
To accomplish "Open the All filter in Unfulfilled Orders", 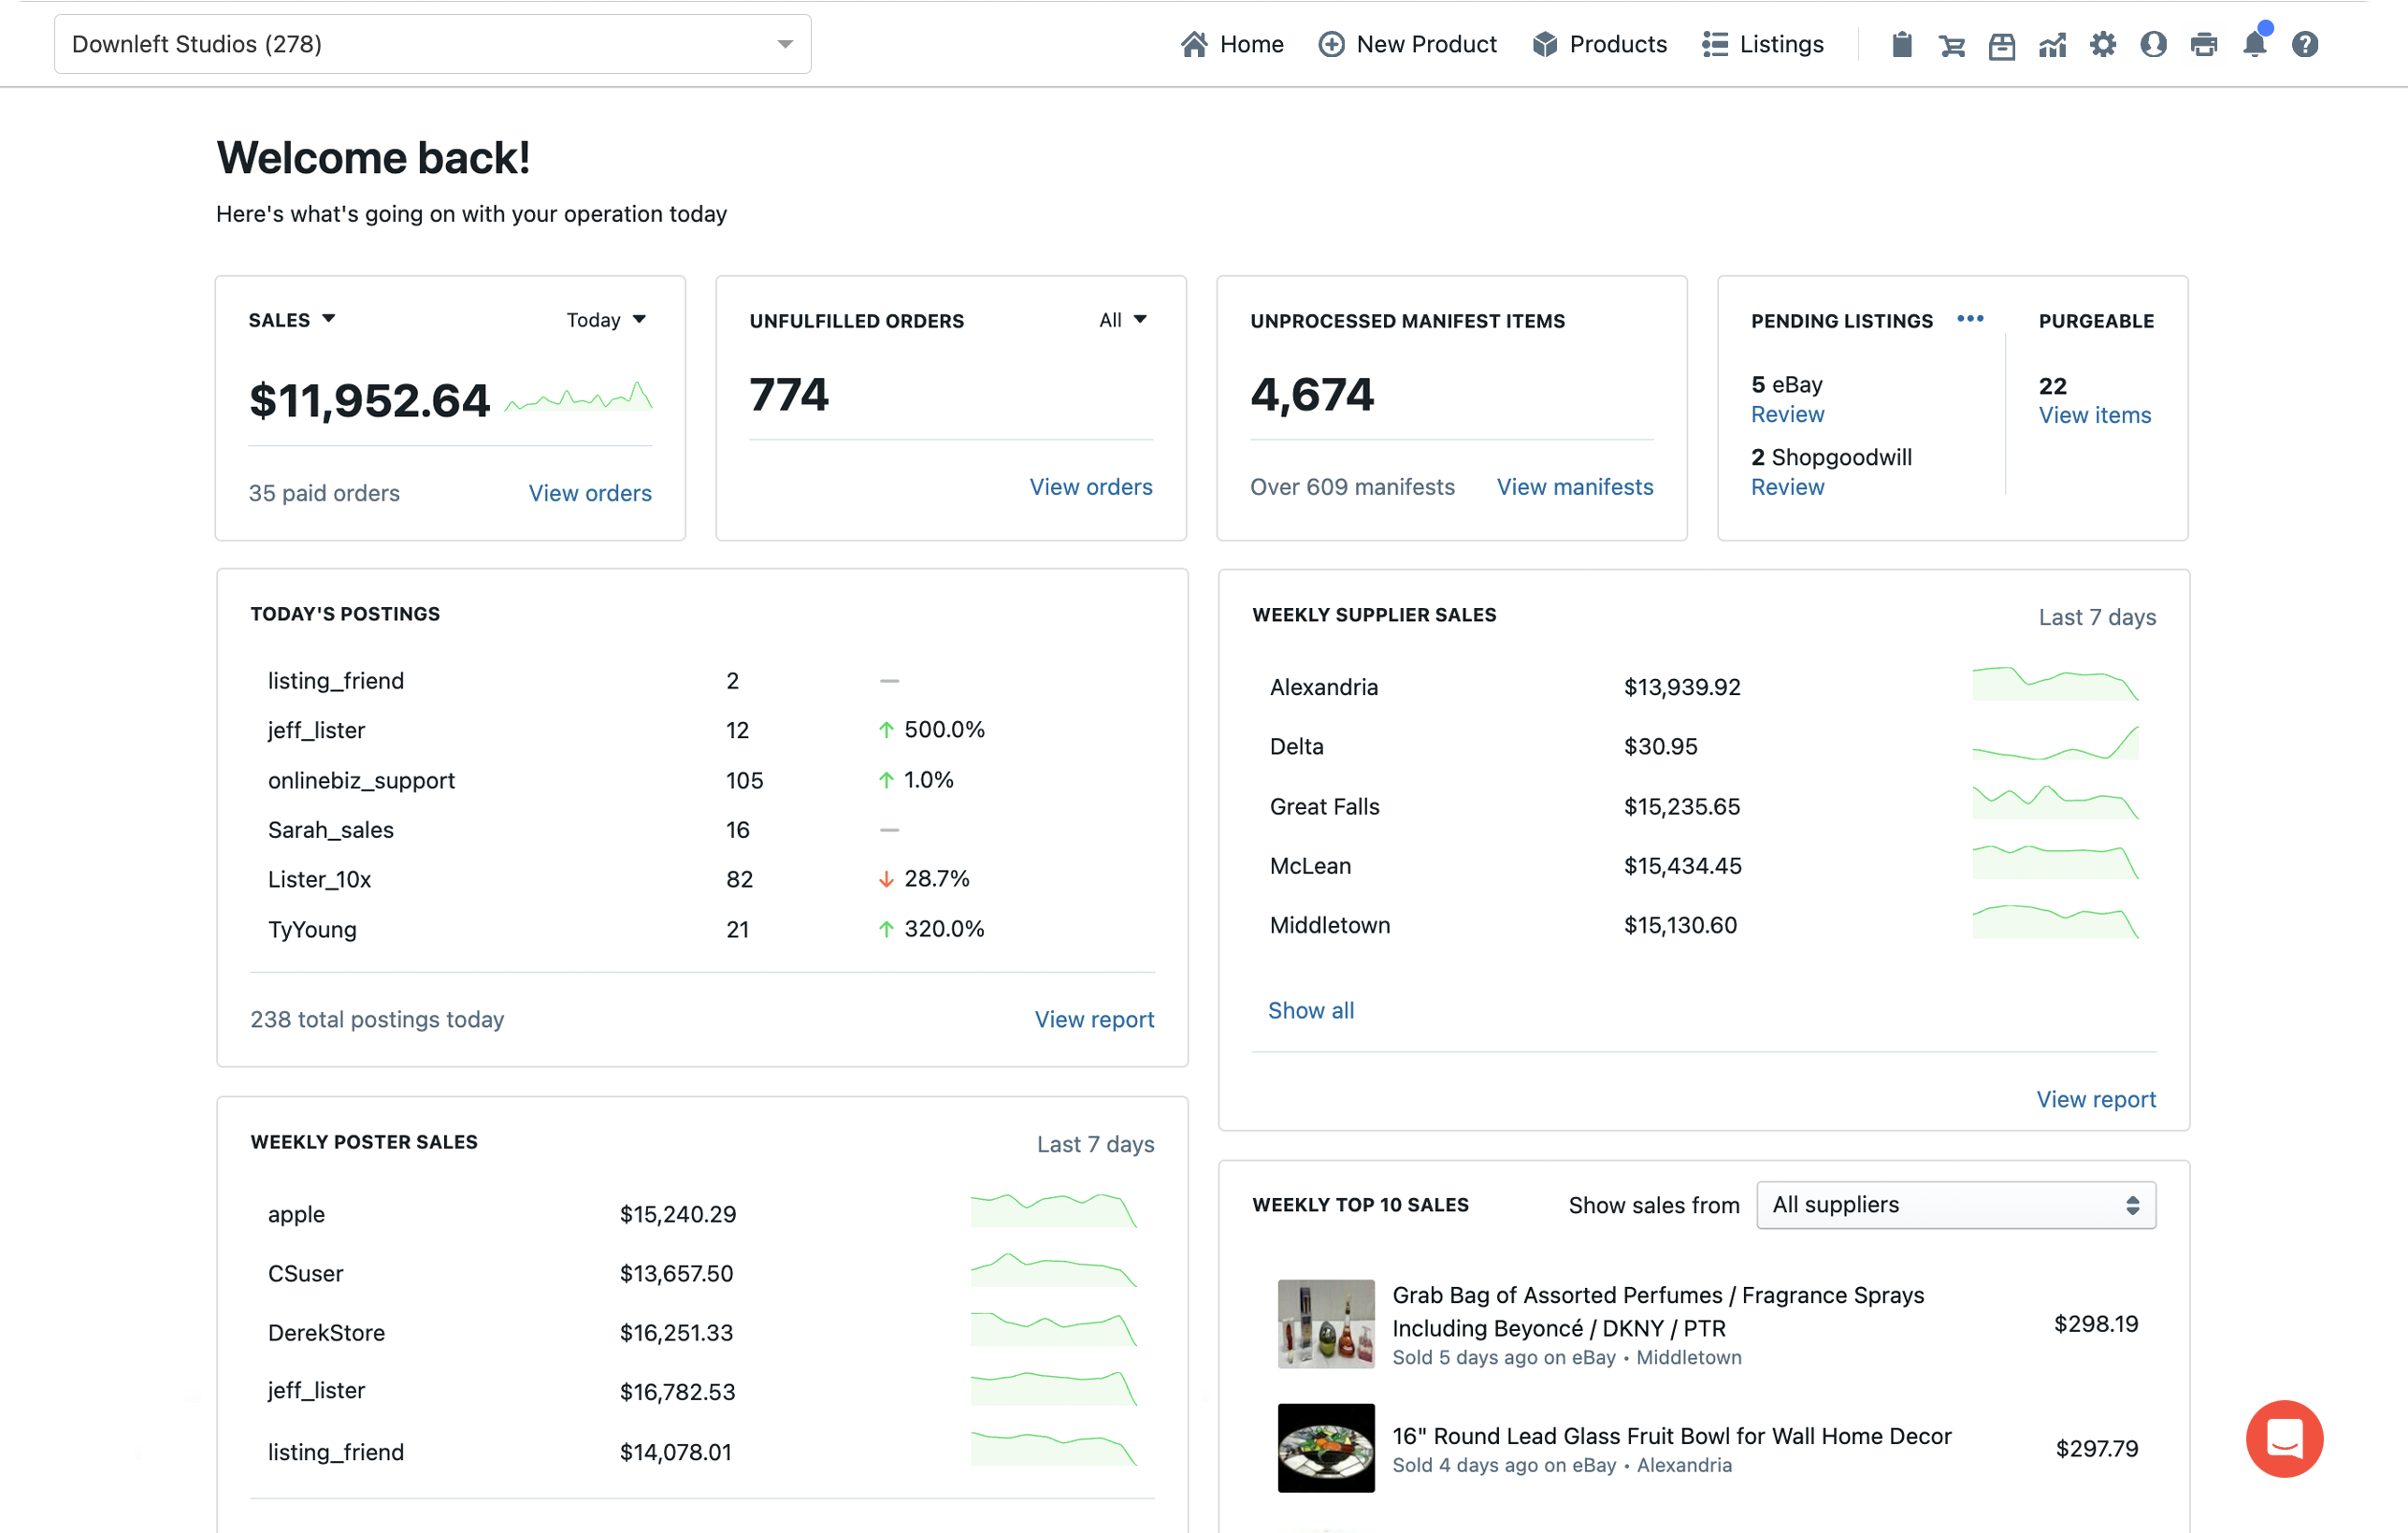I will point(1123,320).
